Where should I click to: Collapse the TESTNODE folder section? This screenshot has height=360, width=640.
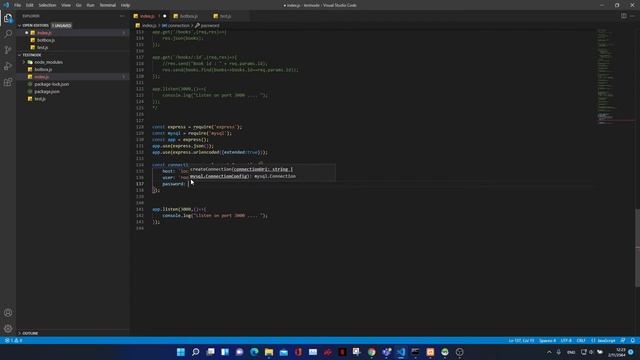(x=31, y=55)
